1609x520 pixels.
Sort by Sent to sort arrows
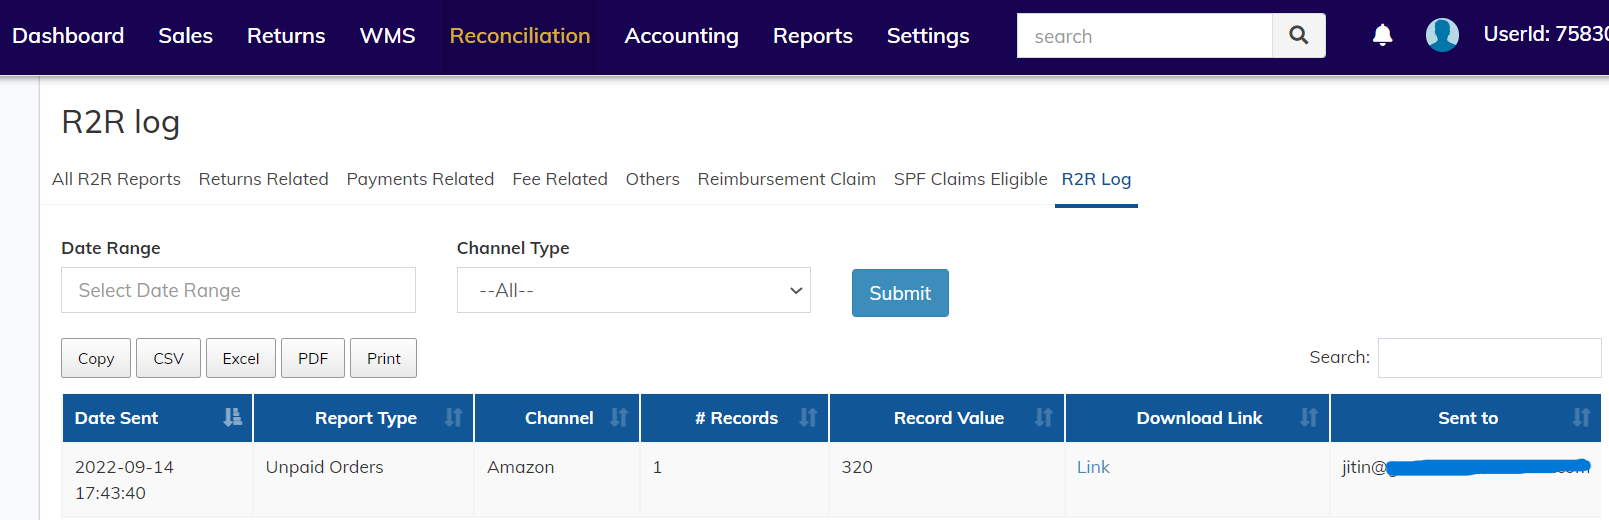tap(1581, 417)
